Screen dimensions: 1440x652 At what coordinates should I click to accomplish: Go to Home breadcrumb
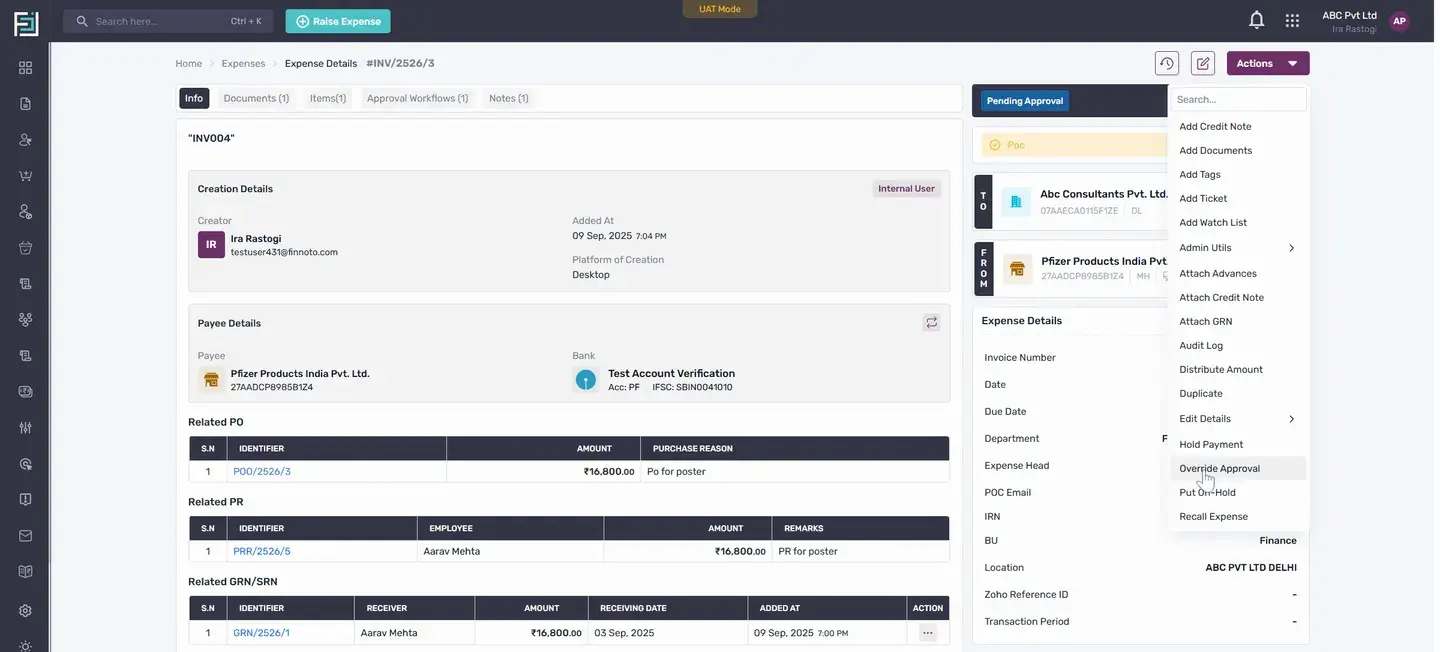(x=189, y=63)
